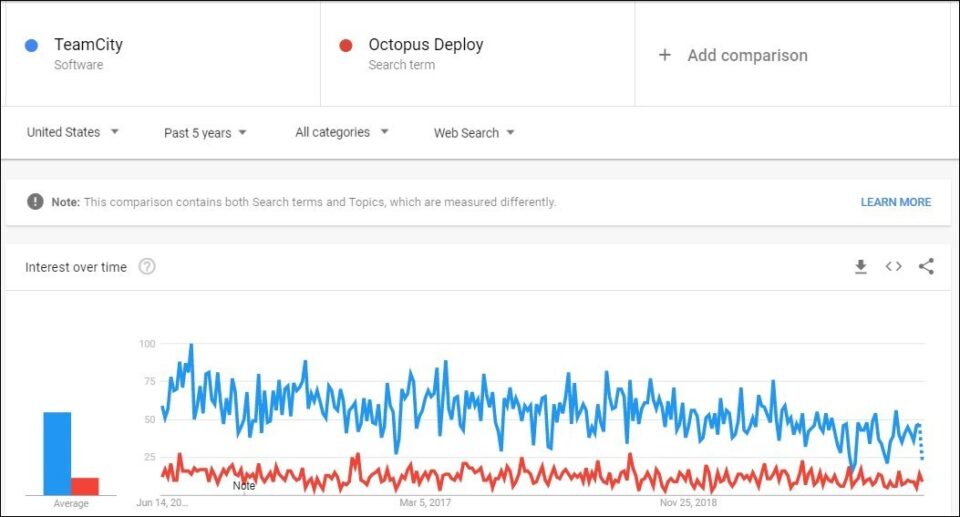Viewport: 960px width, 517px height.
Task: Click the Mar 5, 2017 axis label
Action: [x=425, y=503]
